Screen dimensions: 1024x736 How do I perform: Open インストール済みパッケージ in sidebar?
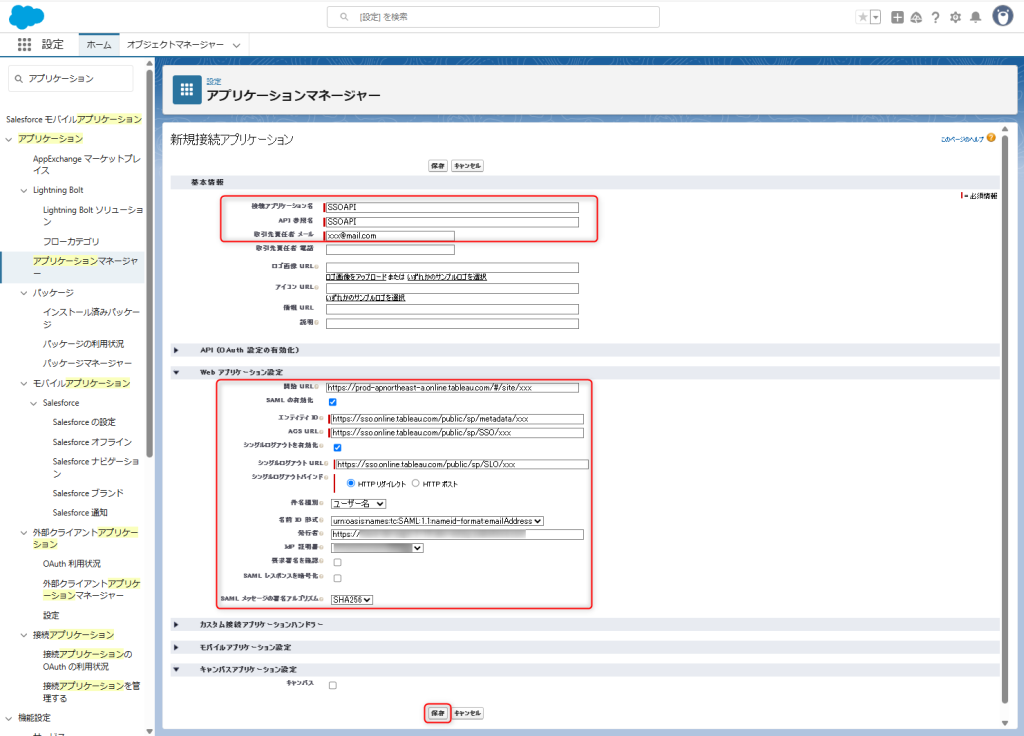(91, 318)
